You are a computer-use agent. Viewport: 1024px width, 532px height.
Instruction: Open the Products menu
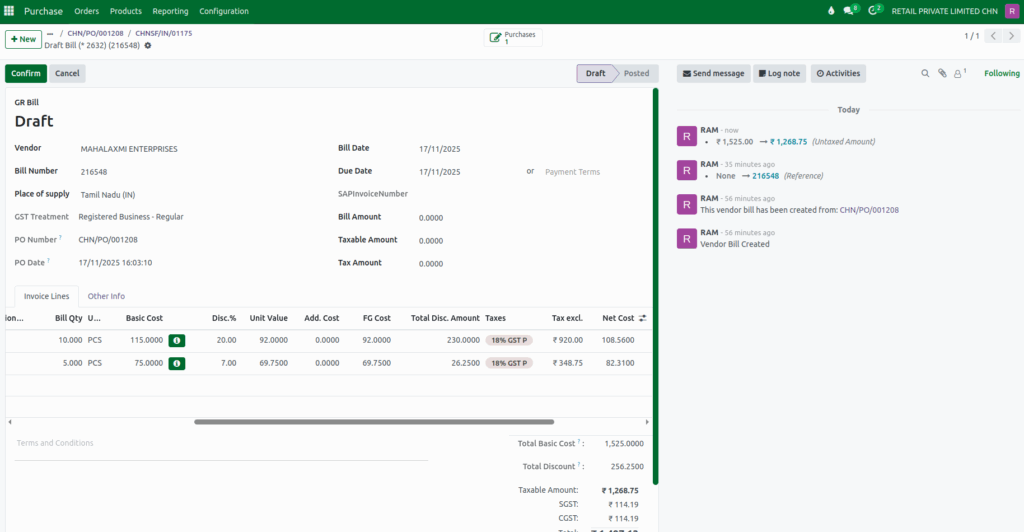point(125,11)
